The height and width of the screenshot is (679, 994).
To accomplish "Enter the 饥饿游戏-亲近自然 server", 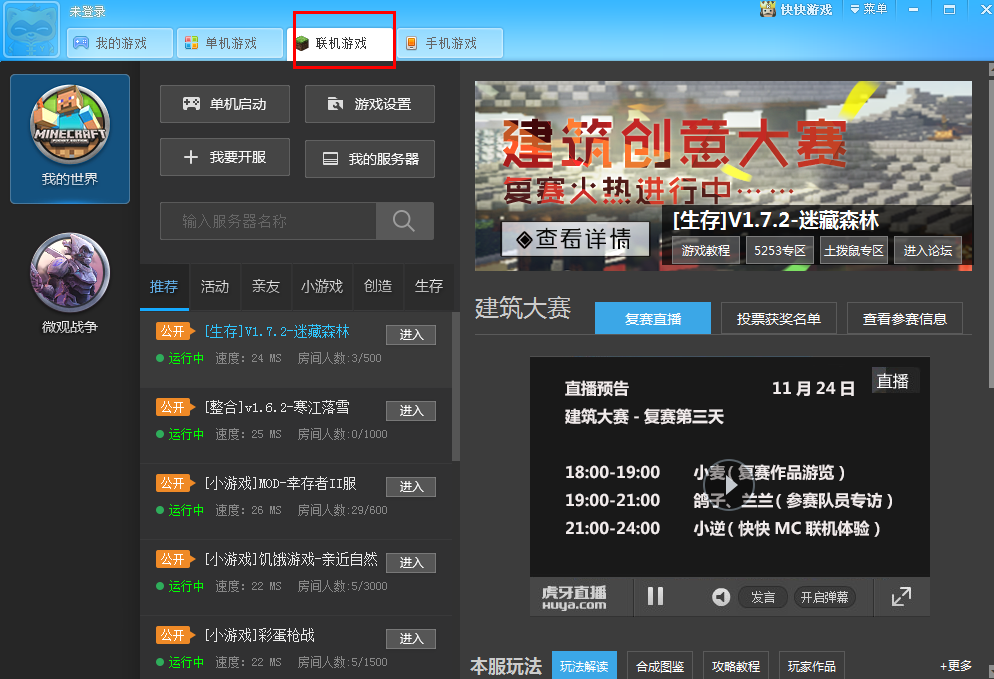I will [411, 563].
